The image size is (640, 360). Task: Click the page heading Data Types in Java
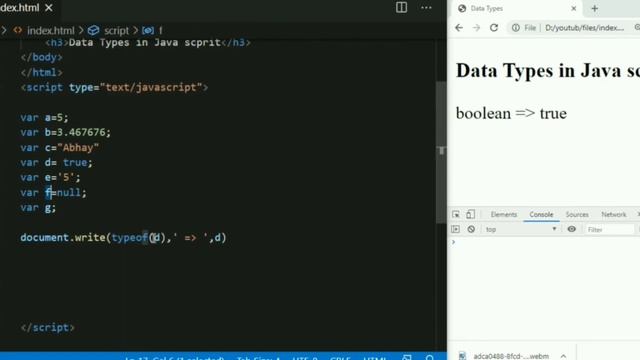pyautogui.click(x=548, y=70)
